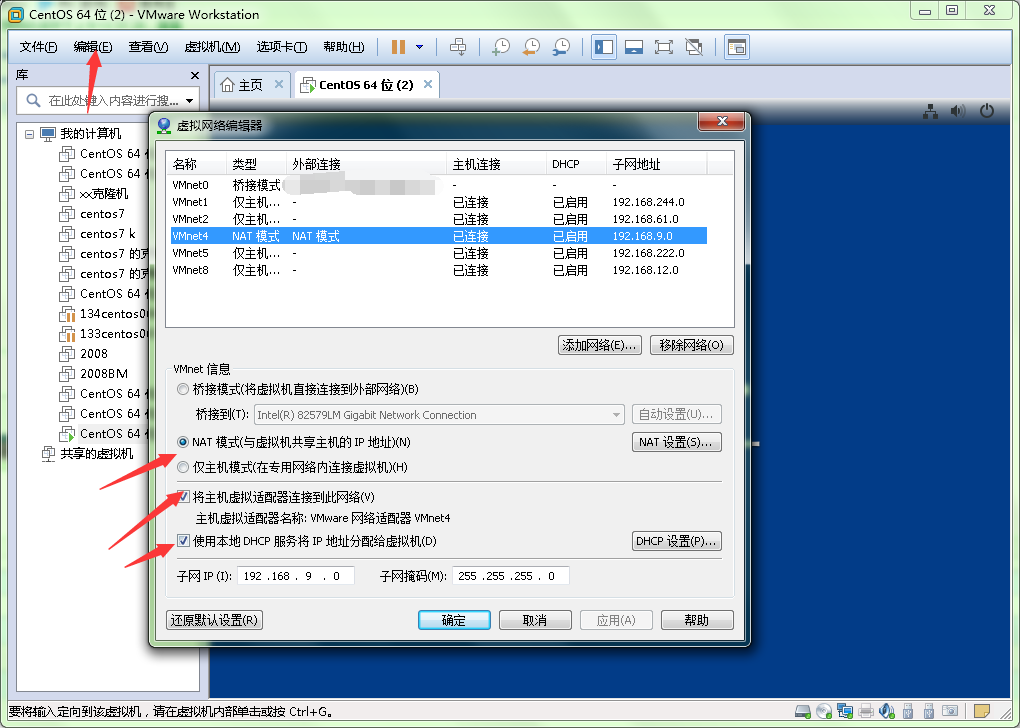Click the volume speaker icon in the guest screen

point(958,111)
